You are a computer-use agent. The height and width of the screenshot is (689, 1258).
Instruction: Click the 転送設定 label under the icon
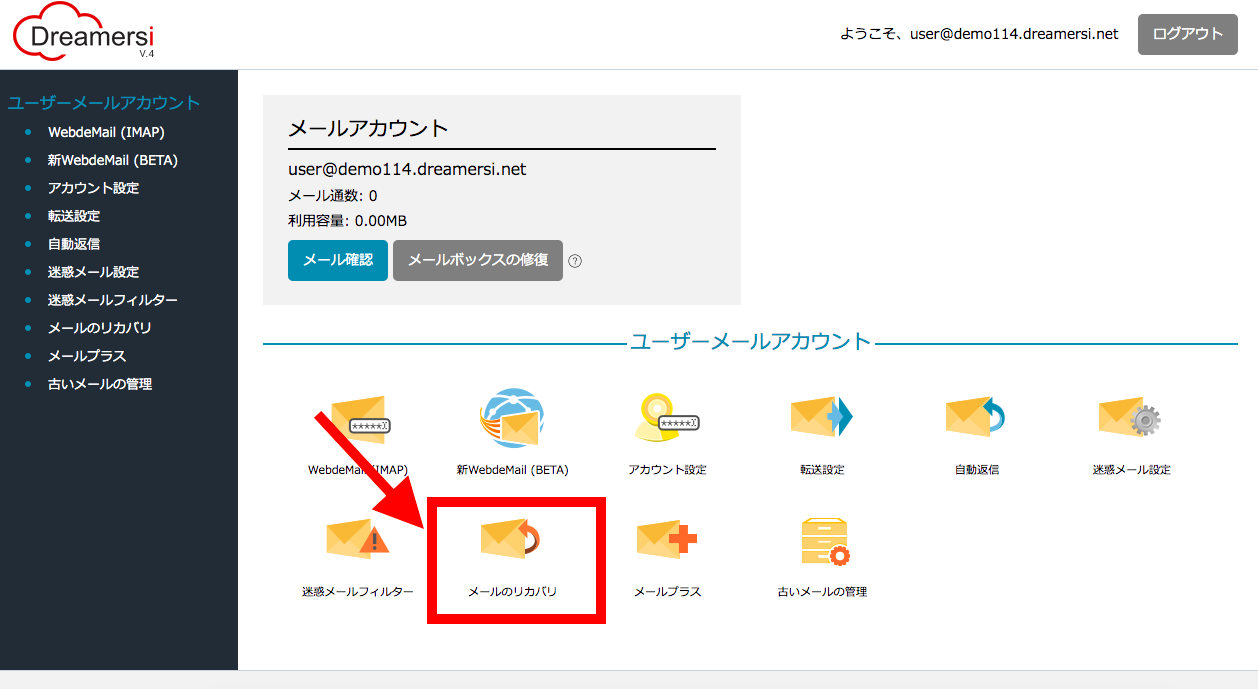(822, 470)
